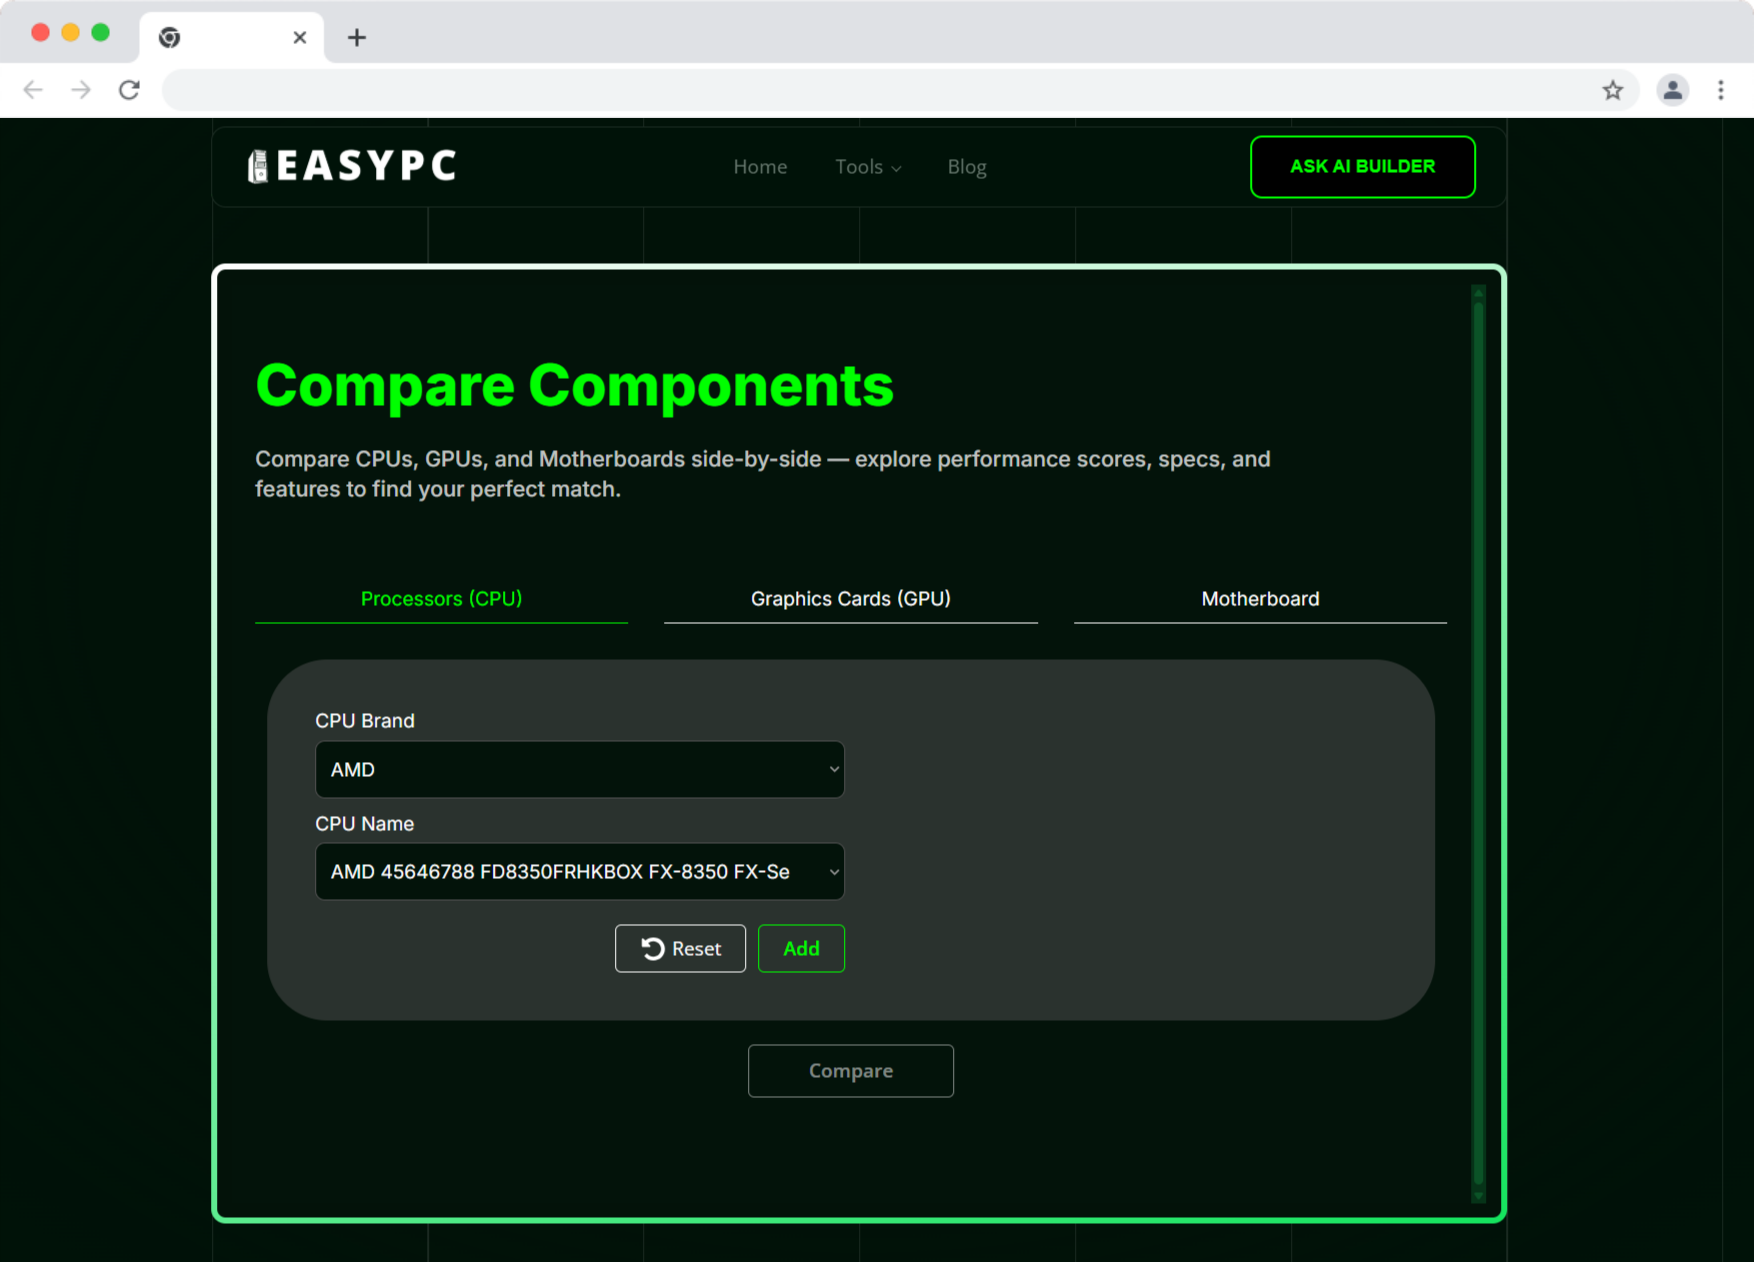Open the browser three-dot menu
This screenshot has height=1262, width=1754.
coord(1720,90)
